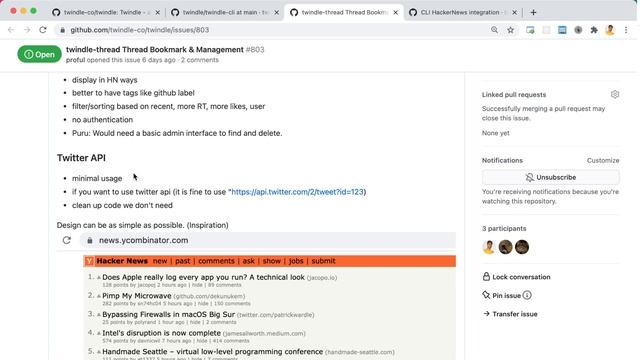Click 'better to have tags like github label'
Image resolution: width=640 pixels, height=360 pixels.
click(x=133, y=93)
